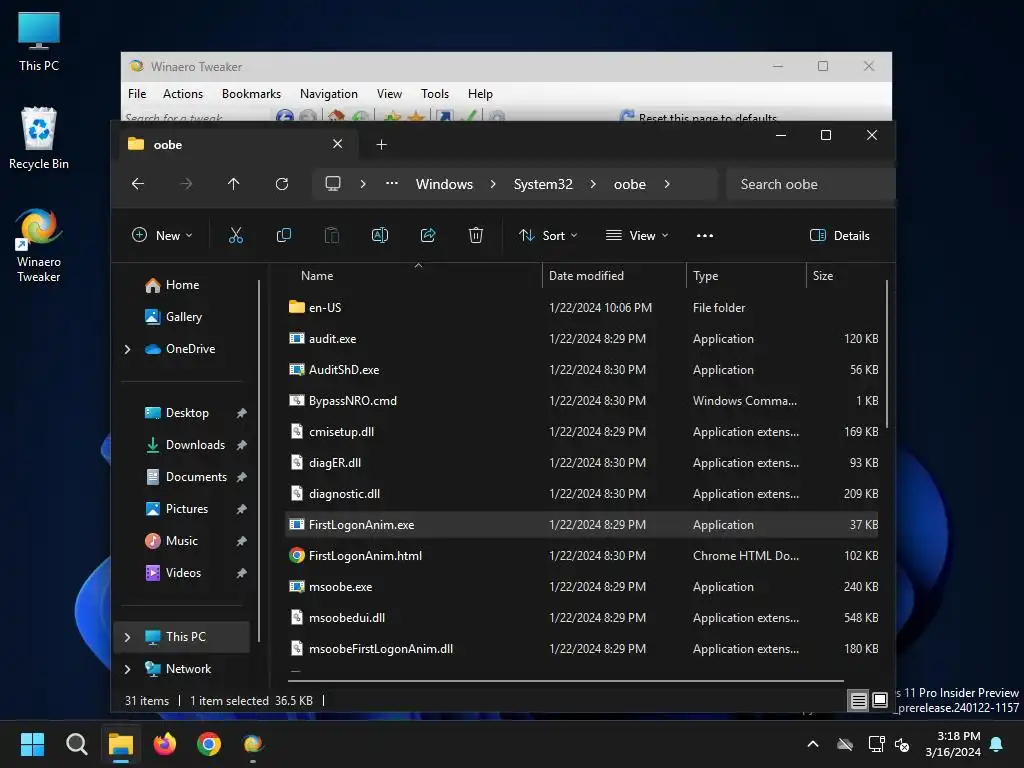
Task: Click the Paste clipboard icon
Action: (x=332, y=235)
